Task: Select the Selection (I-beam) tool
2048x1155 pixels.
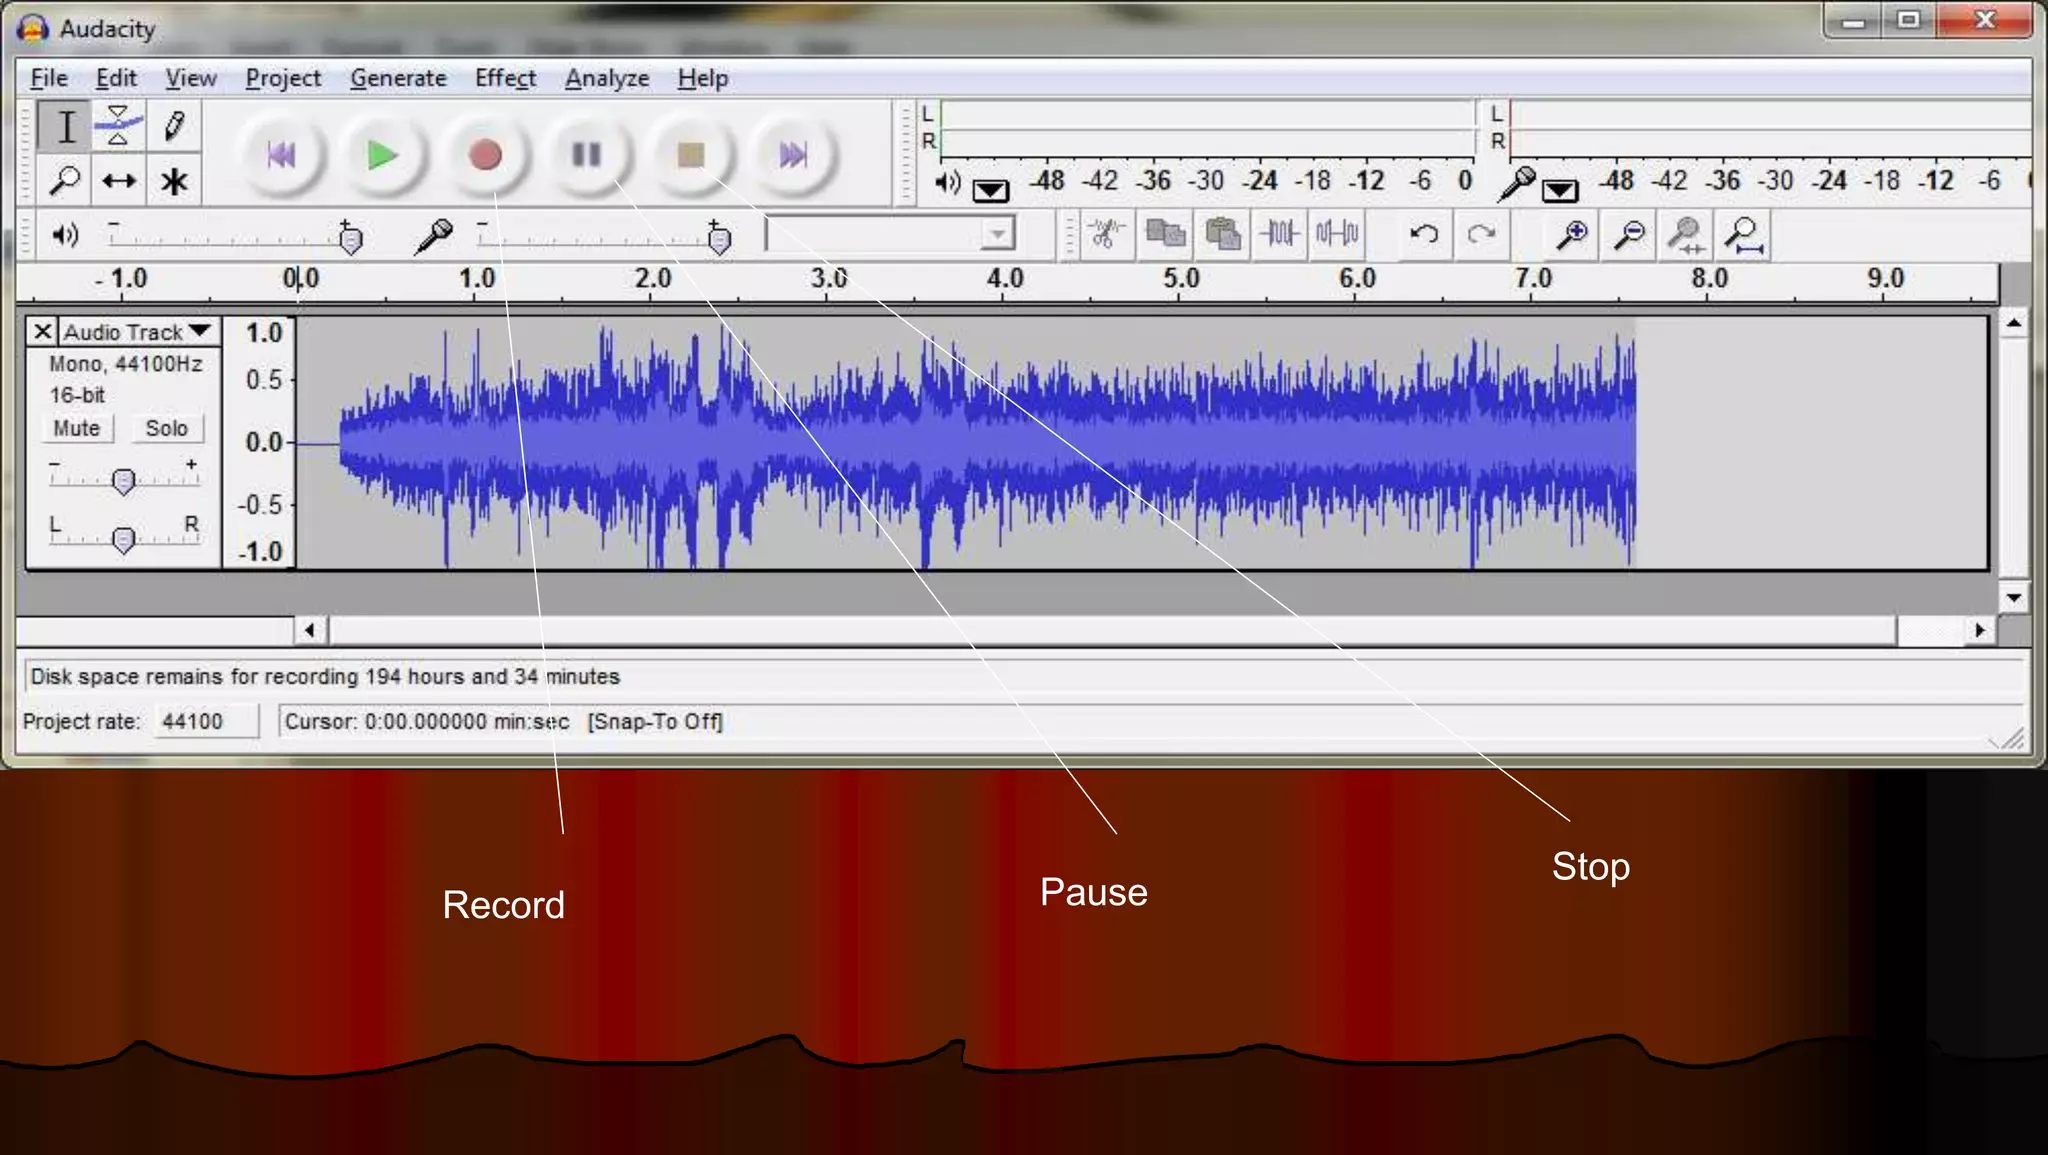Action: [x=66, y=127]
